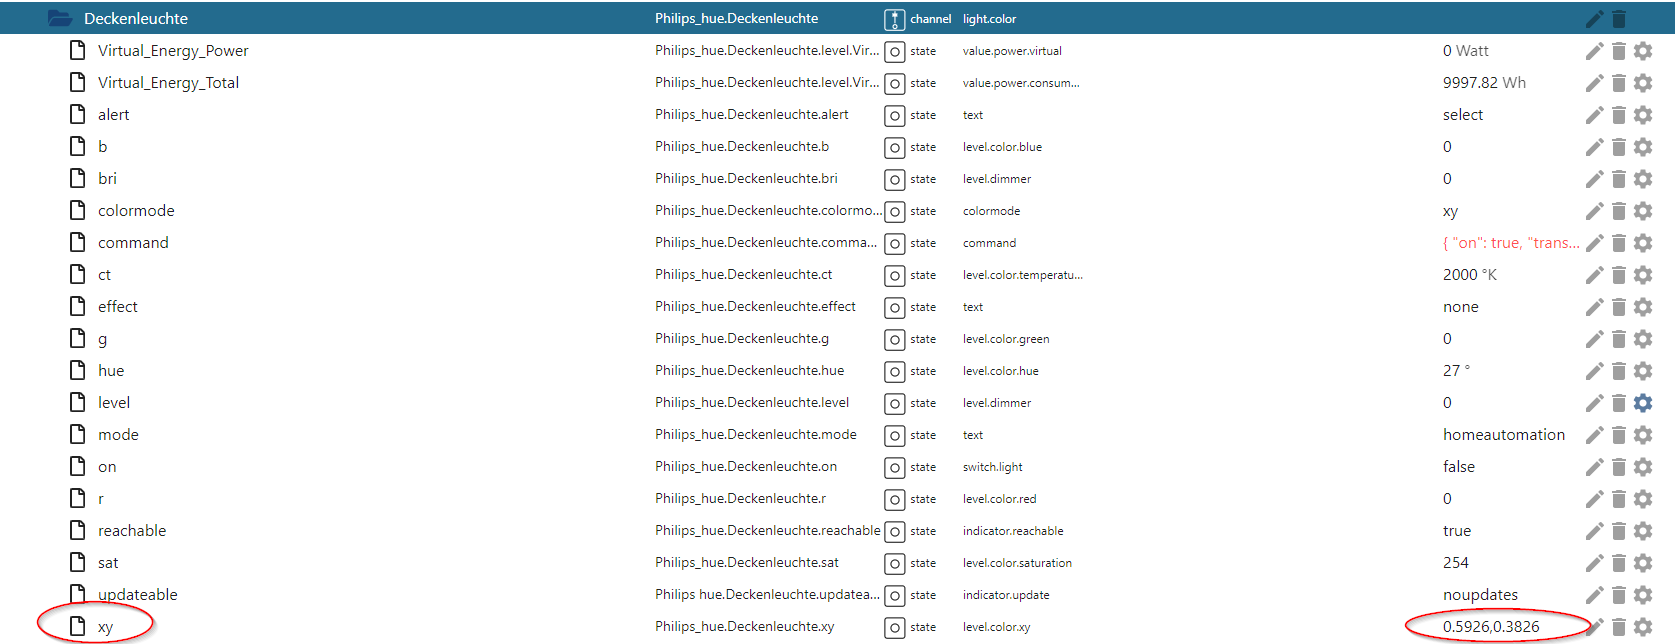
Task: Edit the xy state object
Action: pyautogui.click(x=1595, y=627)
